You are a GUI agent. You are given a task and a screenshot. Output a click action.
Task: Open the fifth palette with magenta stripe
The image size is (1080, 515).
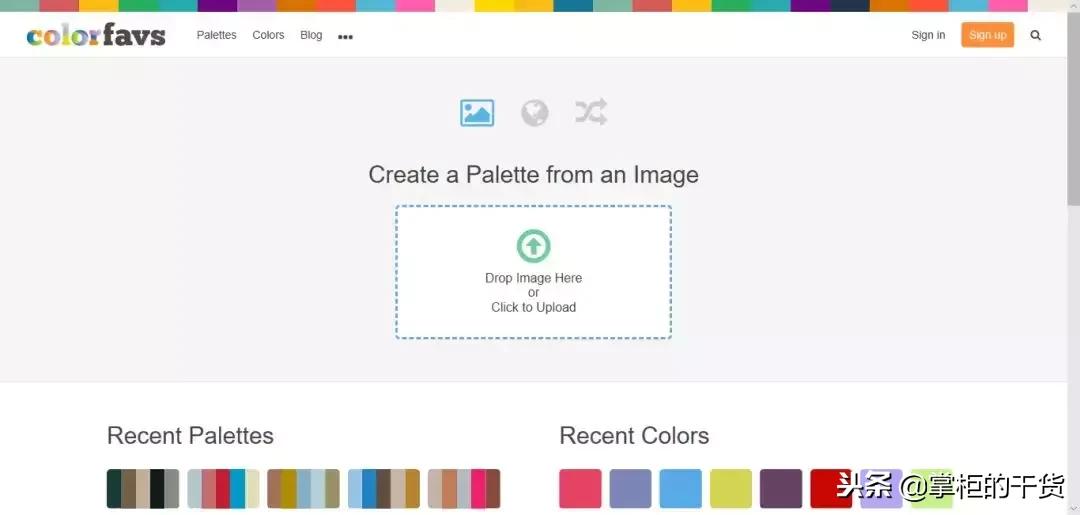click(x=464, y=489)
